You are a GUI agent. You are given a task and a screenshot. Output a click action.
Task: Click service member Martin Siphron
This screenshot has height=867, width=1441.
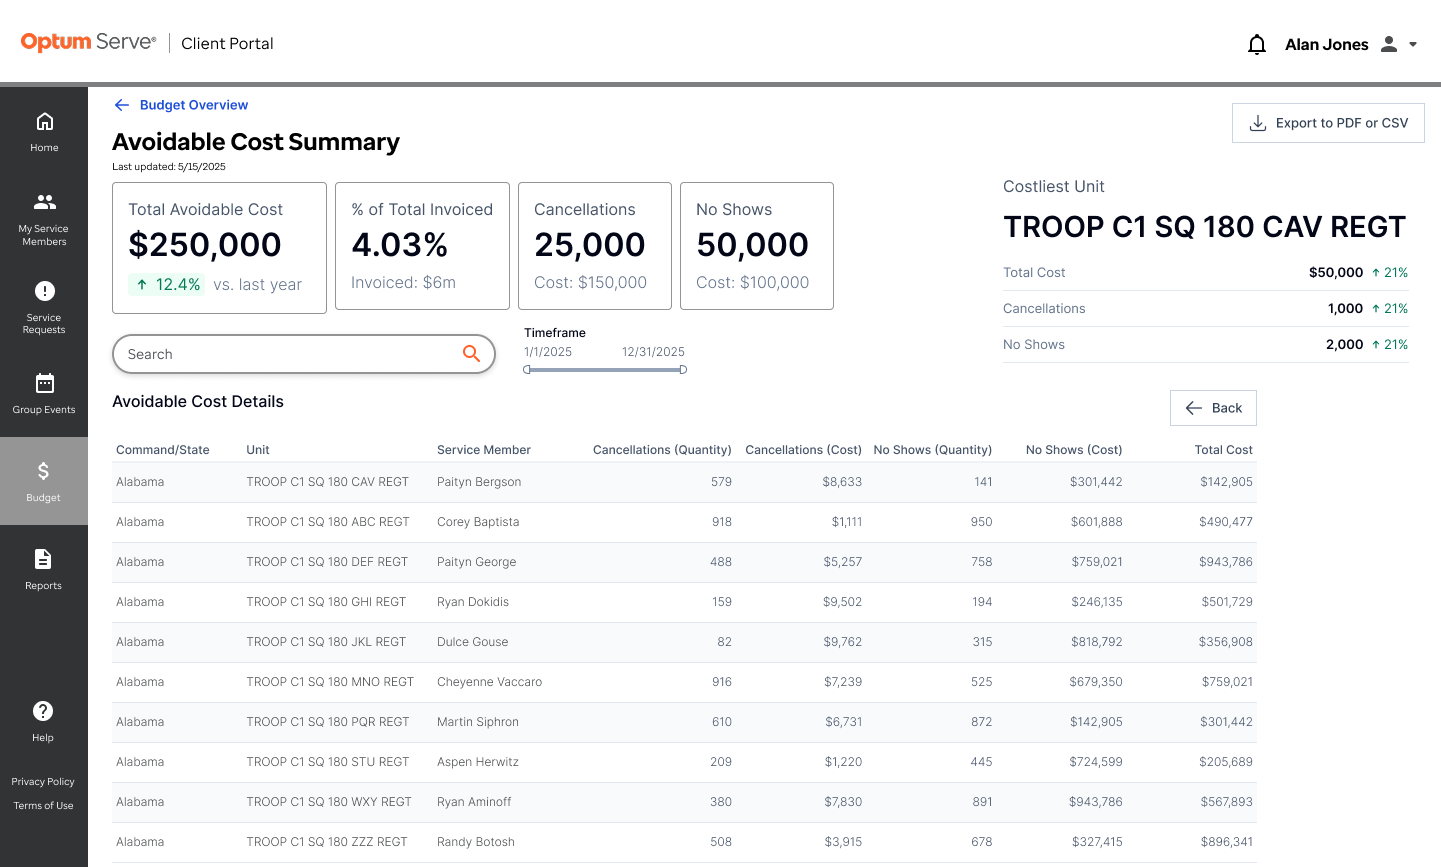click(x=478, y=722)
